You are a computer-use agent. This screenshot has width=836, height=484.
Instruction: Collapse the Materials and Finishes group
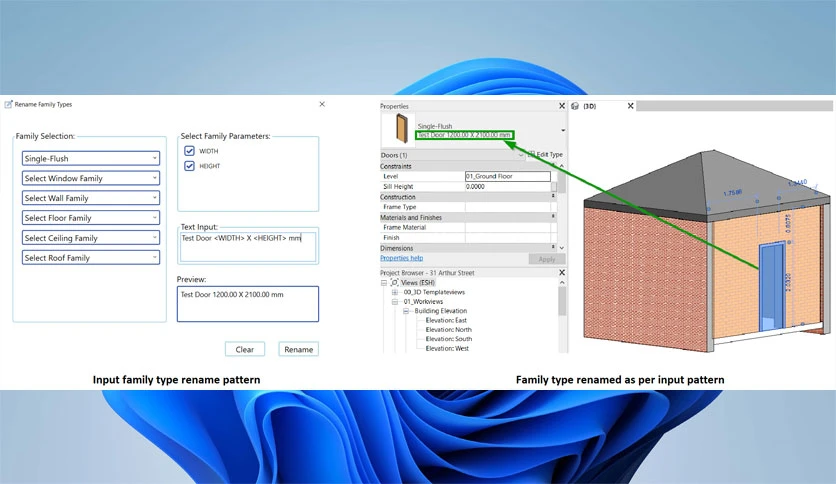(553, 217)
